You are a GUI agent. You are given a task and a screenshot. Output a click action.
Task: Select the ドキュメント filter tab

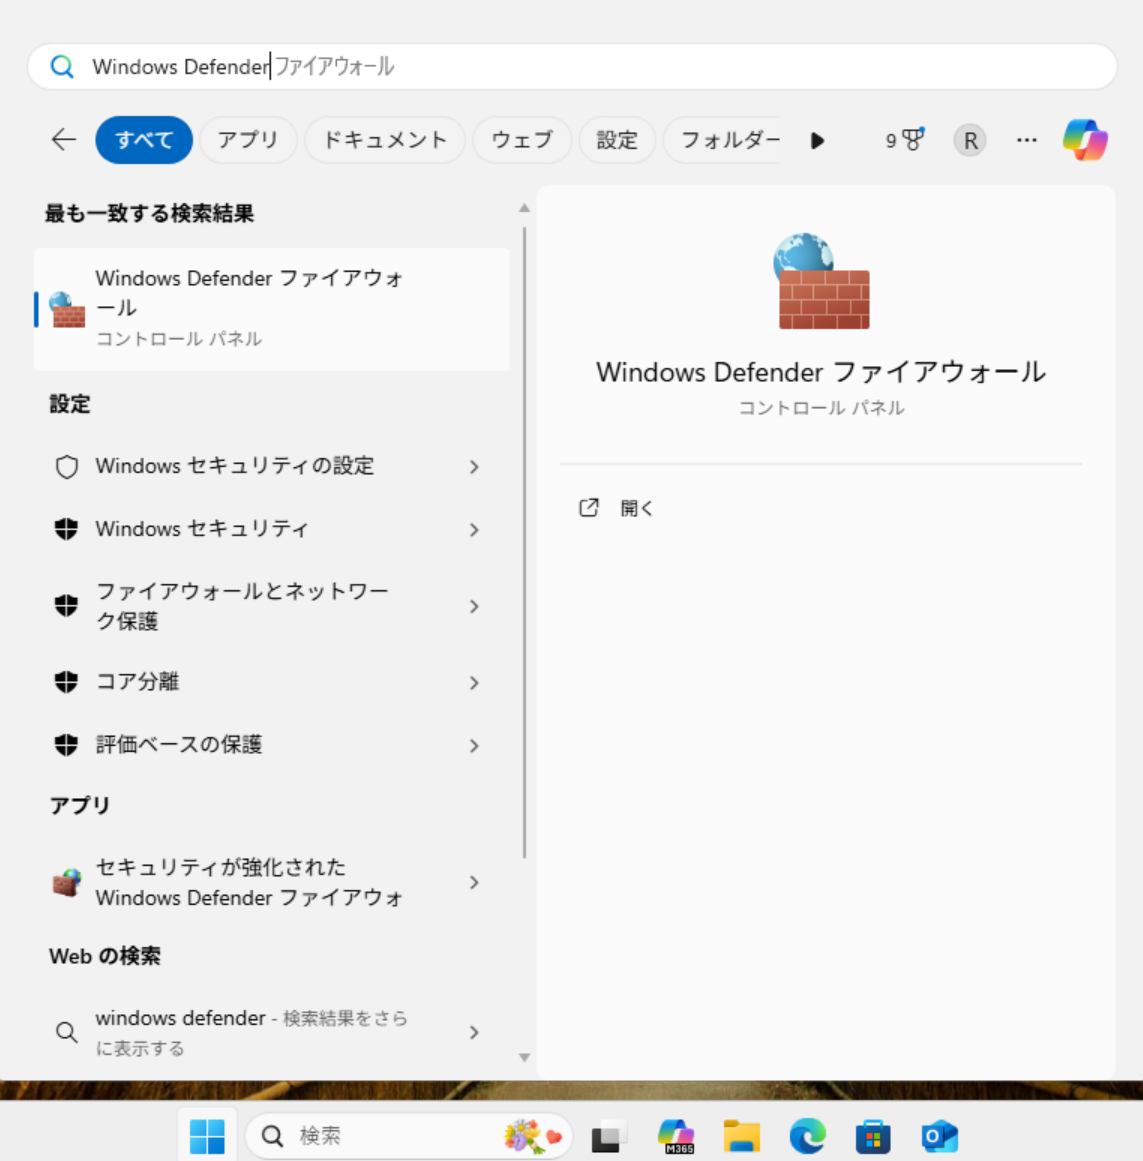384,140
